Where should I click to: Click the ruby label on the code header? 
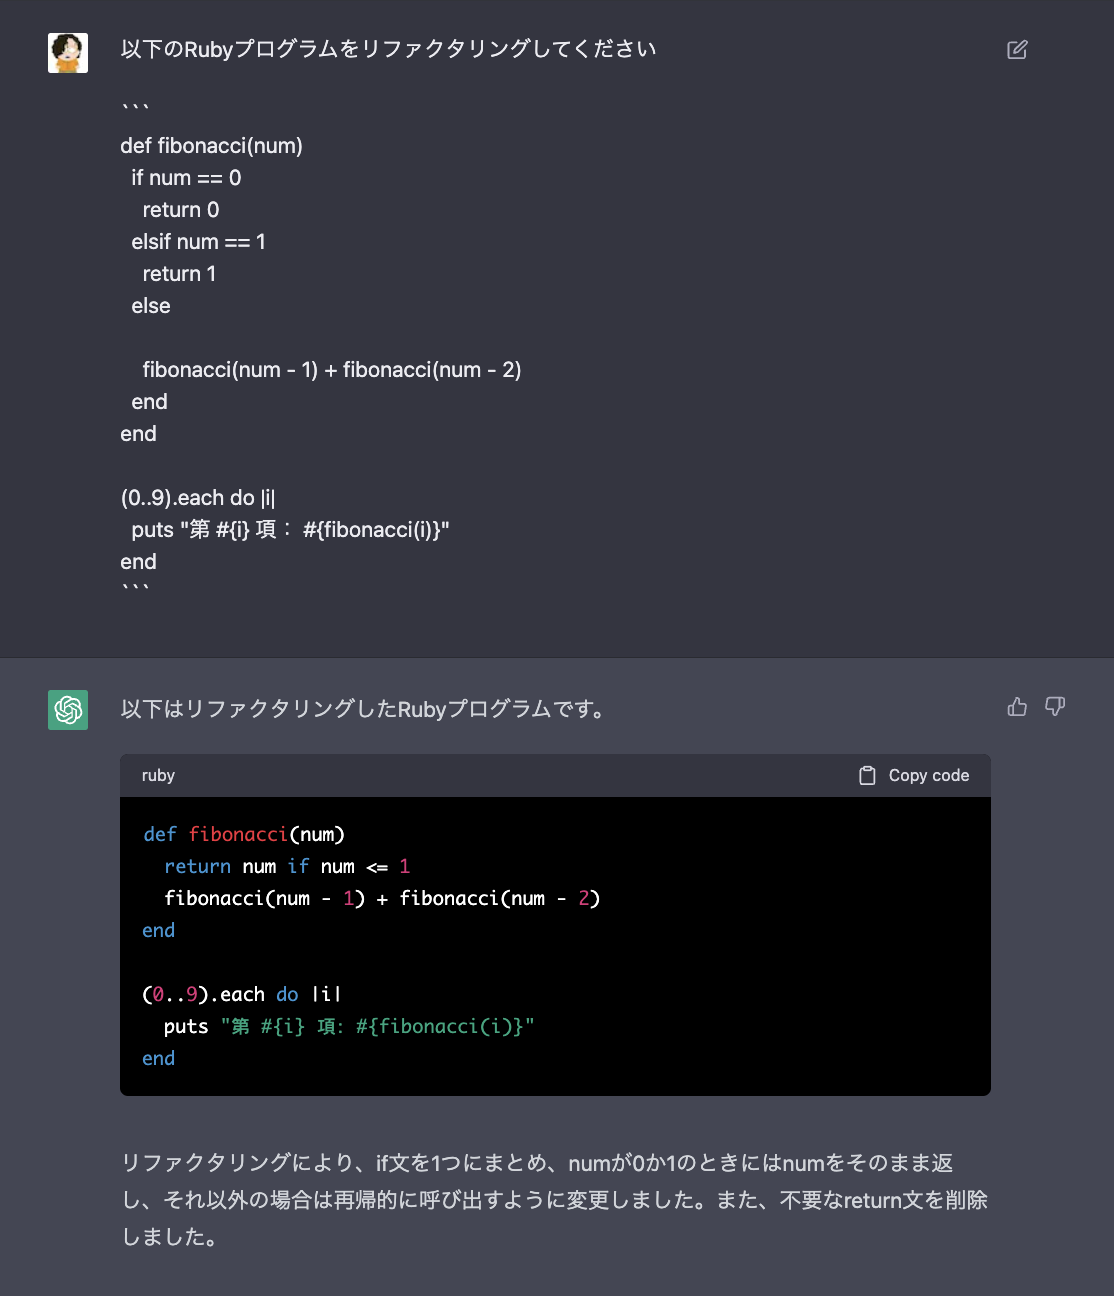(158, 775)
